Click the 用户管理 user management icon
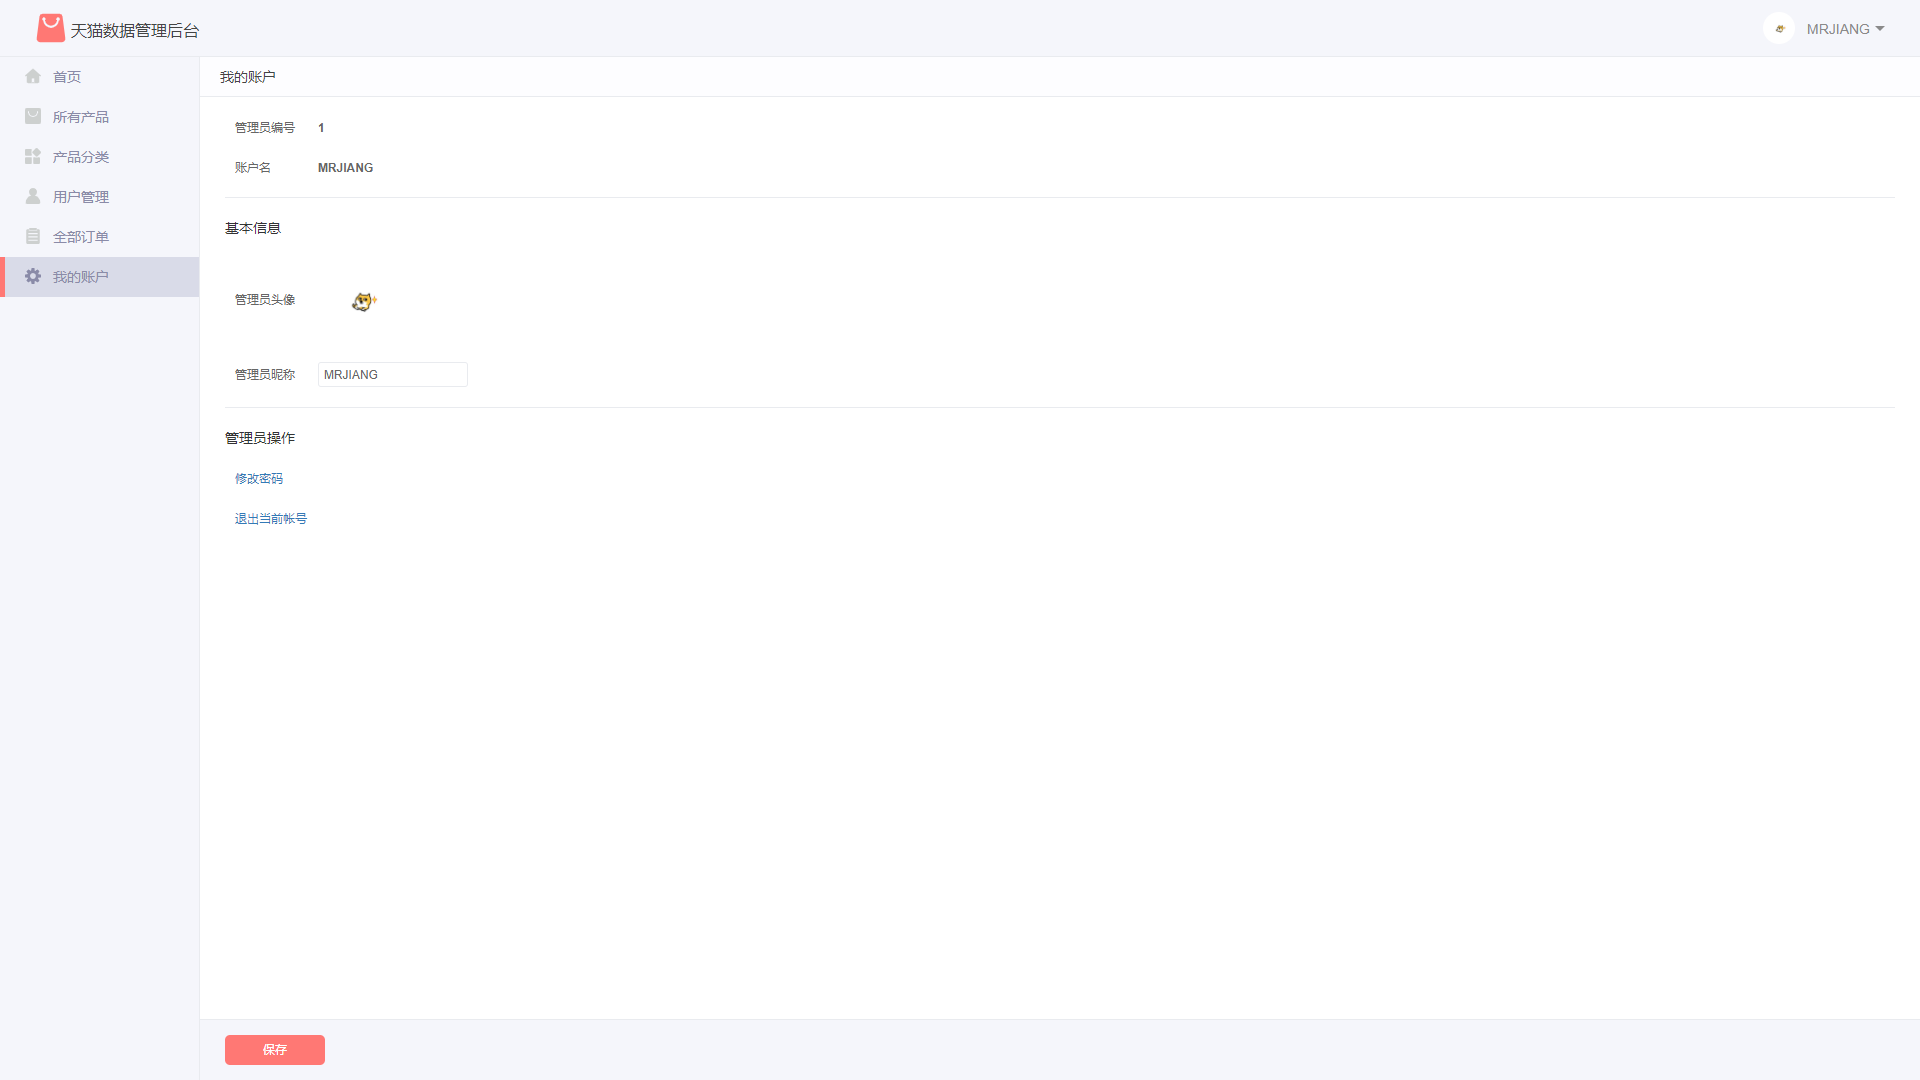 pos(33,195)
